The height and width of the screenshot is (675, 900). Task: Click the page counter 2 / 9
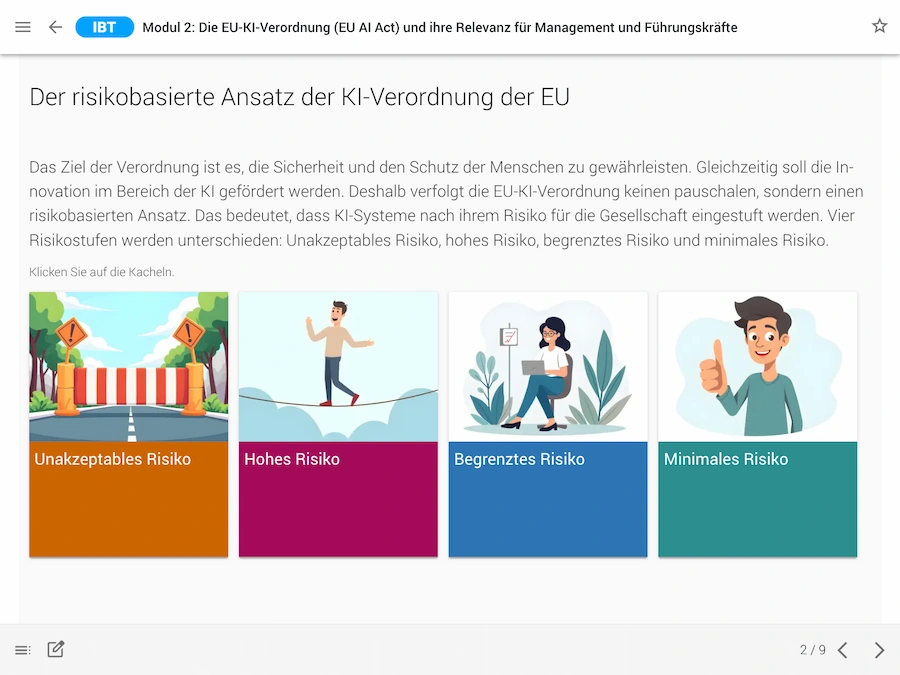812,650
